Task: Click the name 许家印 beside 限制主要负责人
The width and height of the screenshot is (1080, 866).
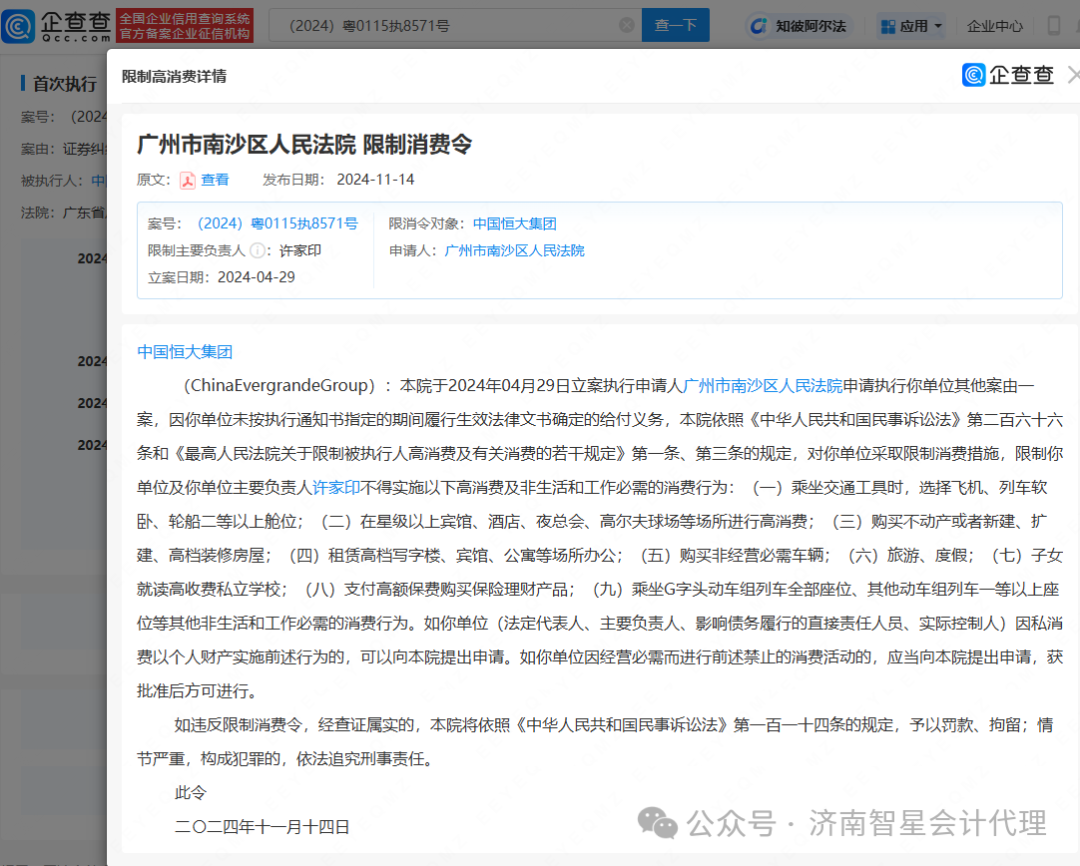Action: (x=300, y=251)
